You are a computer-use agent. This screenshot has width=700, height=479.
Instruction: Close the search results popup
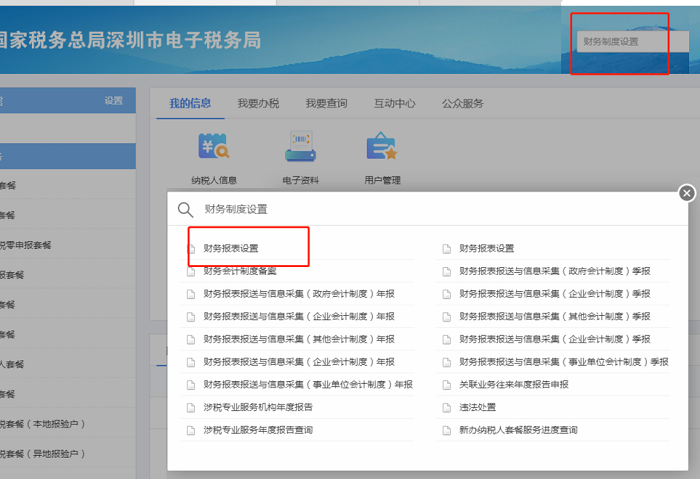(686, 193)
